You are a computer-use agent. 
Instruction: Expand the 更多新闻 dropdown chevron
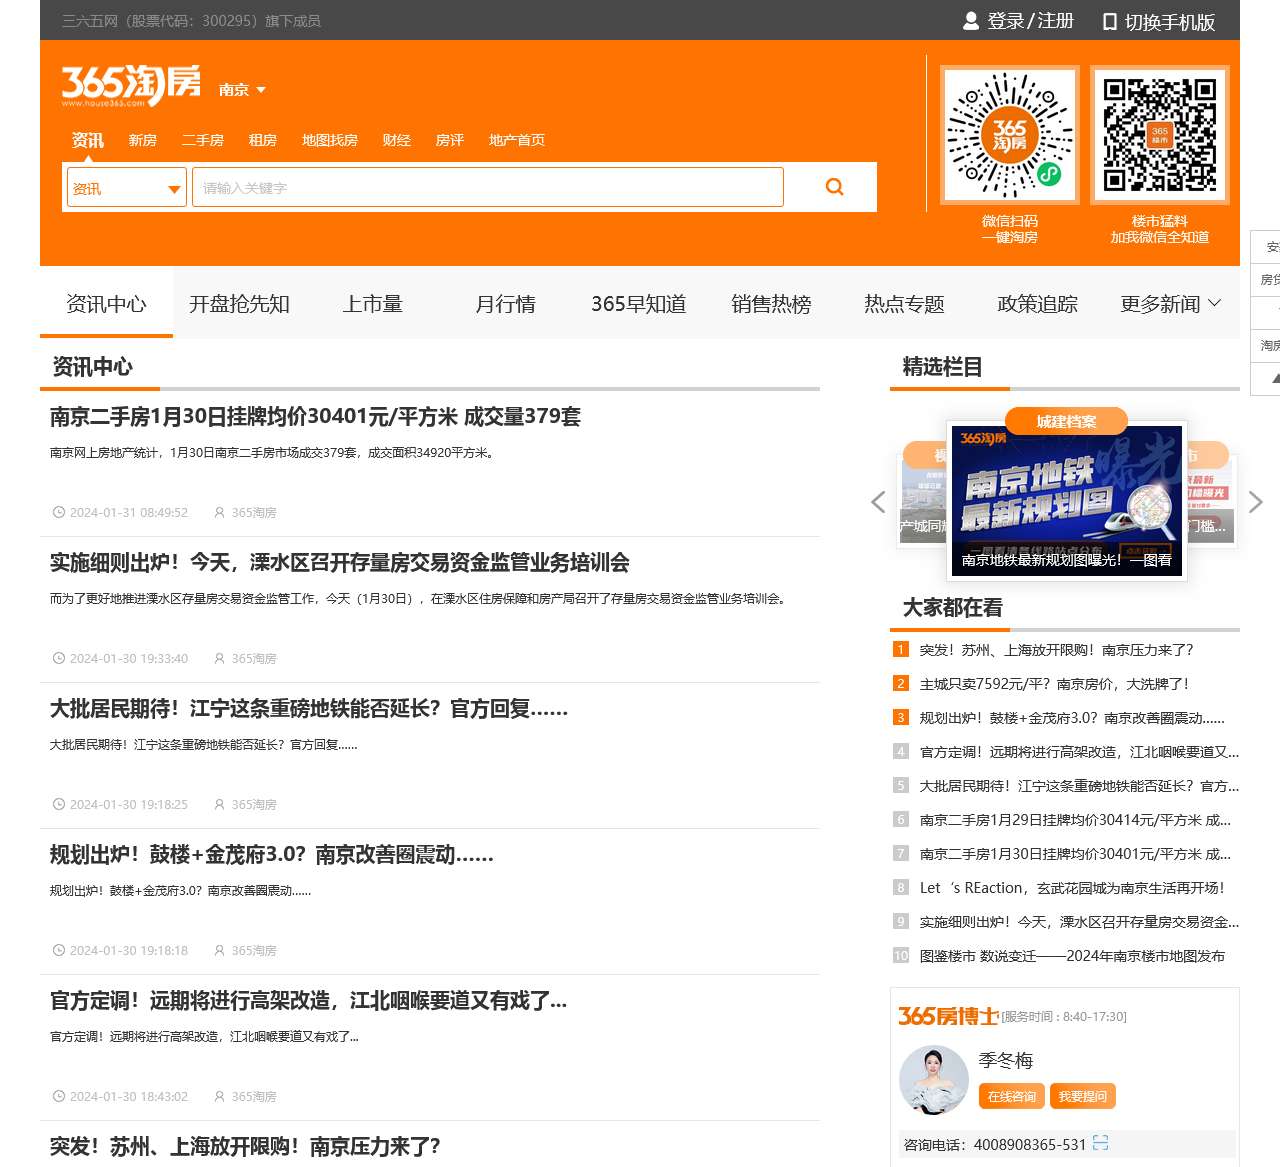[x=1213, y=303]
